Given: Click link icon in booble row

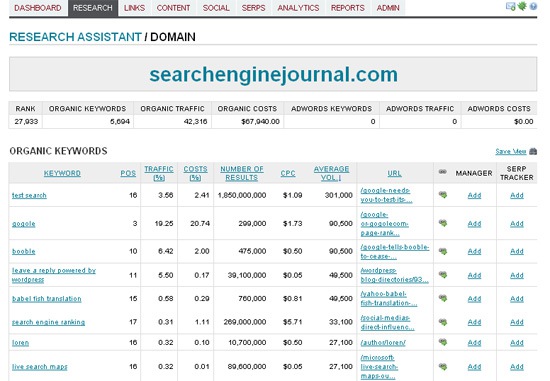Looking at the screenshot, I should pyautogui.click(x=443, y=251).
